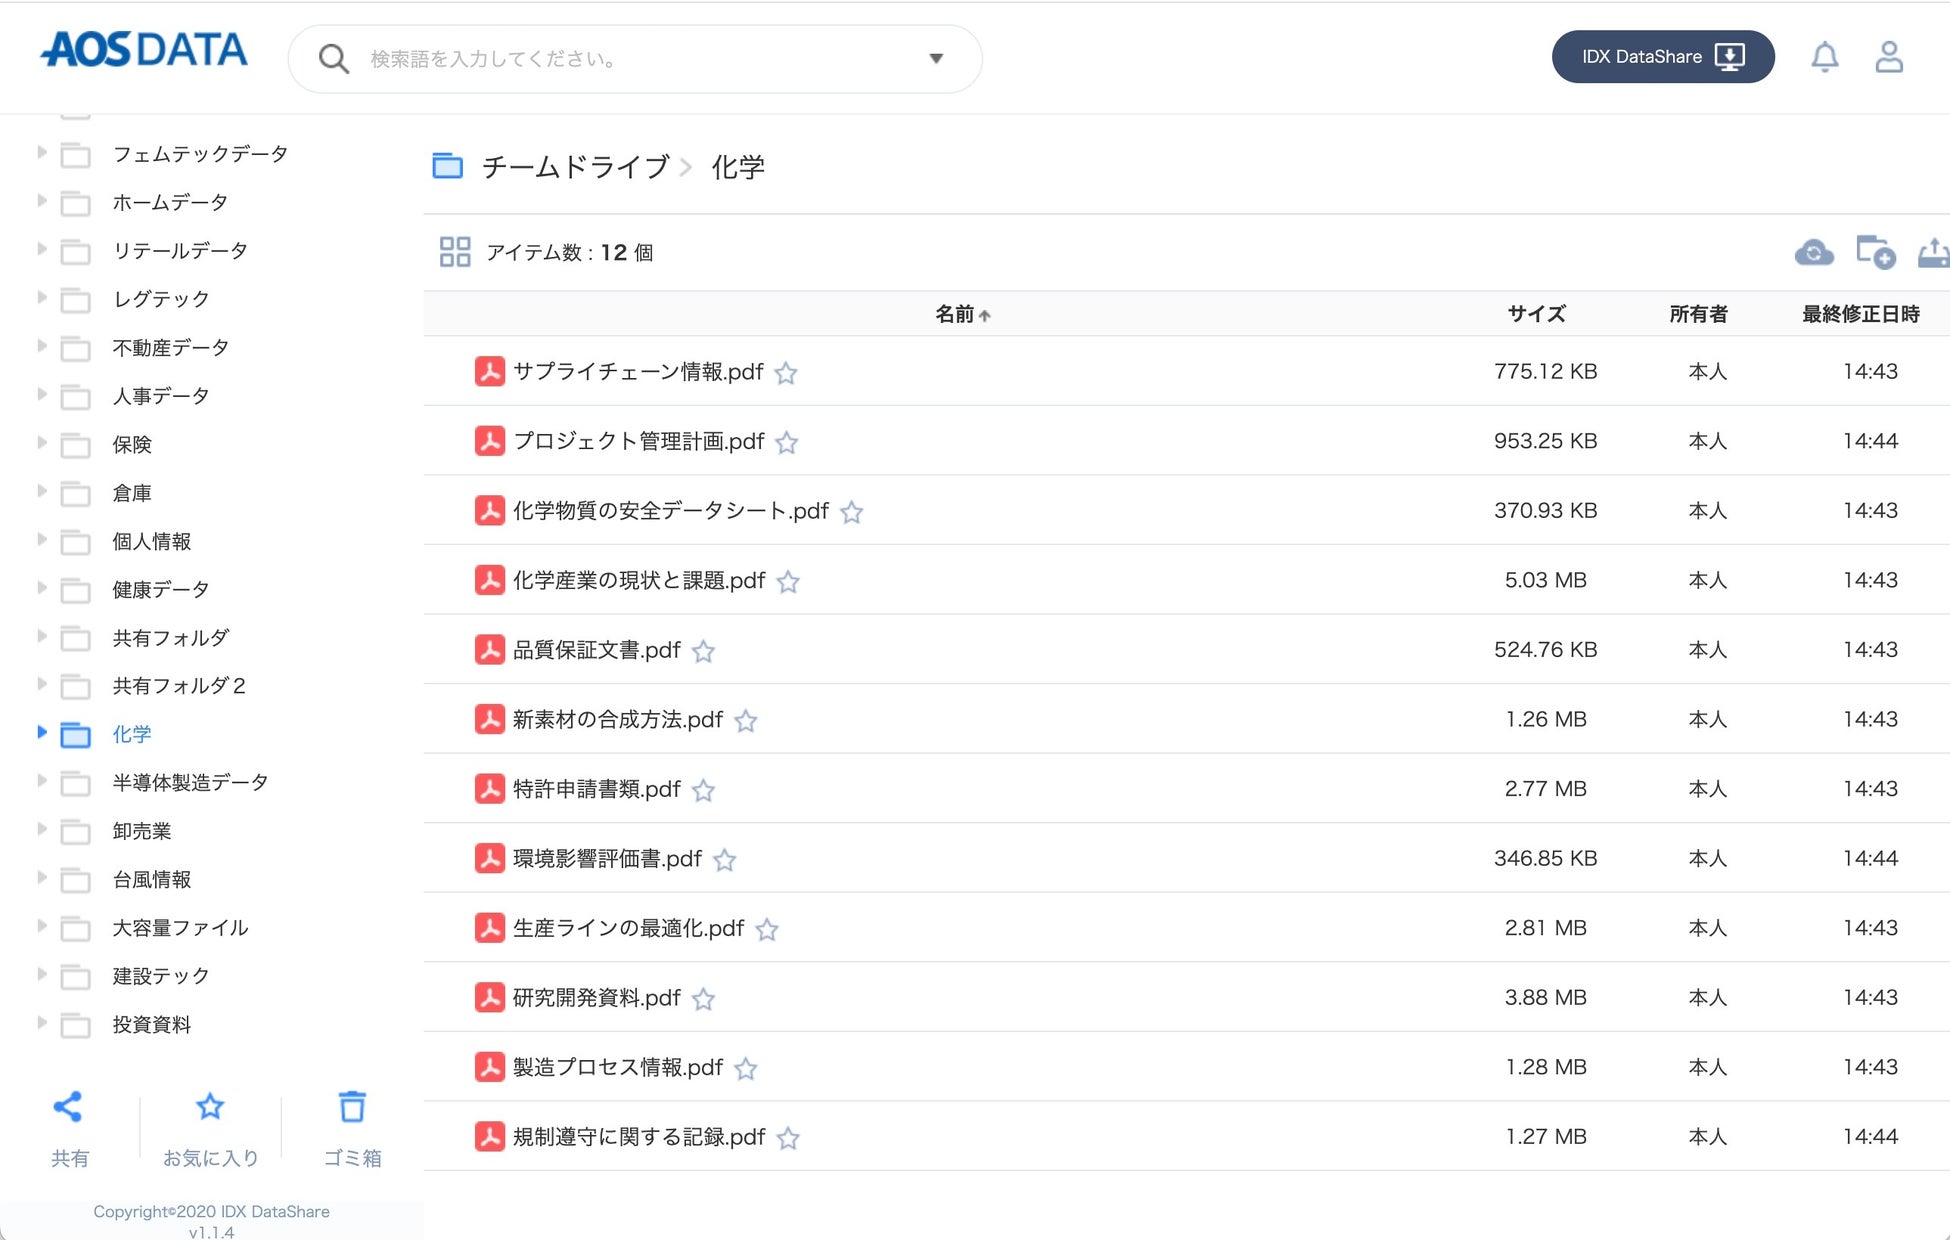
Task: Open the user account profile icon
Action: click(1888, 57)
